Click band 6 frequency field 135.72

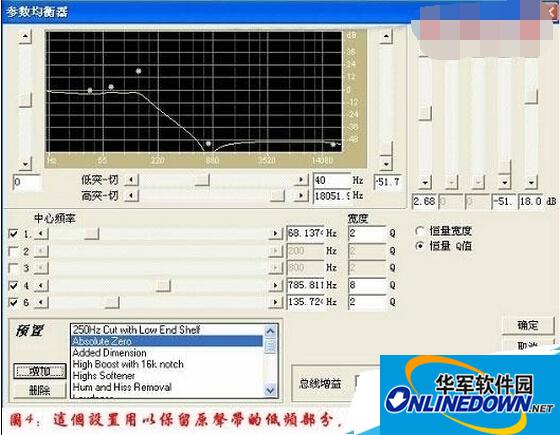[x=305, y=302]
